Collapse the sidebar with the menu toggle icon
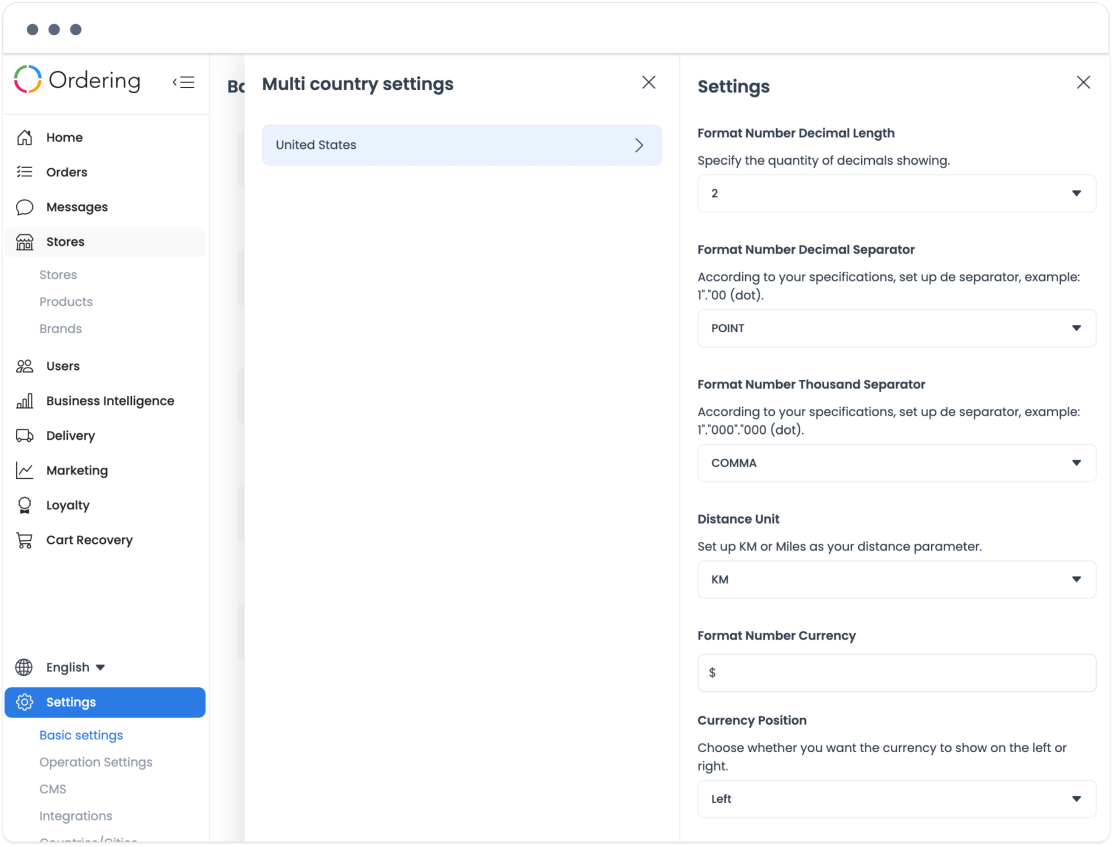1113x847 pixels. coord(183,82)
